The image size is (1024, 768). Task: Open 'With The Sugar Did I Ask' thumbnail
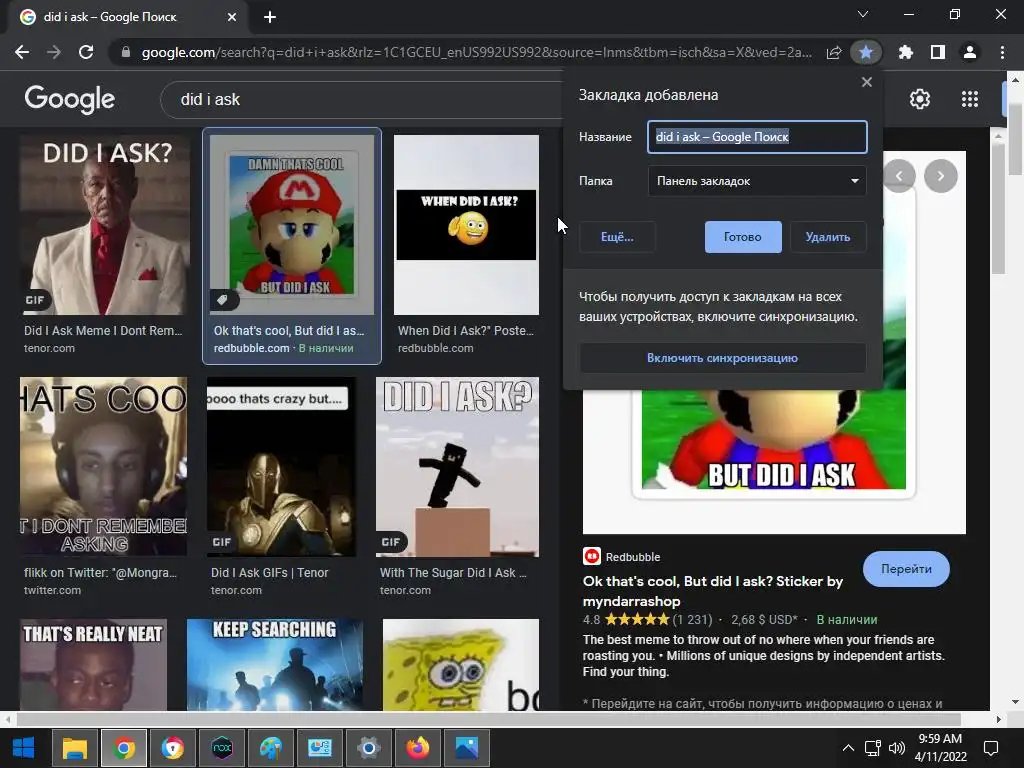458,466
